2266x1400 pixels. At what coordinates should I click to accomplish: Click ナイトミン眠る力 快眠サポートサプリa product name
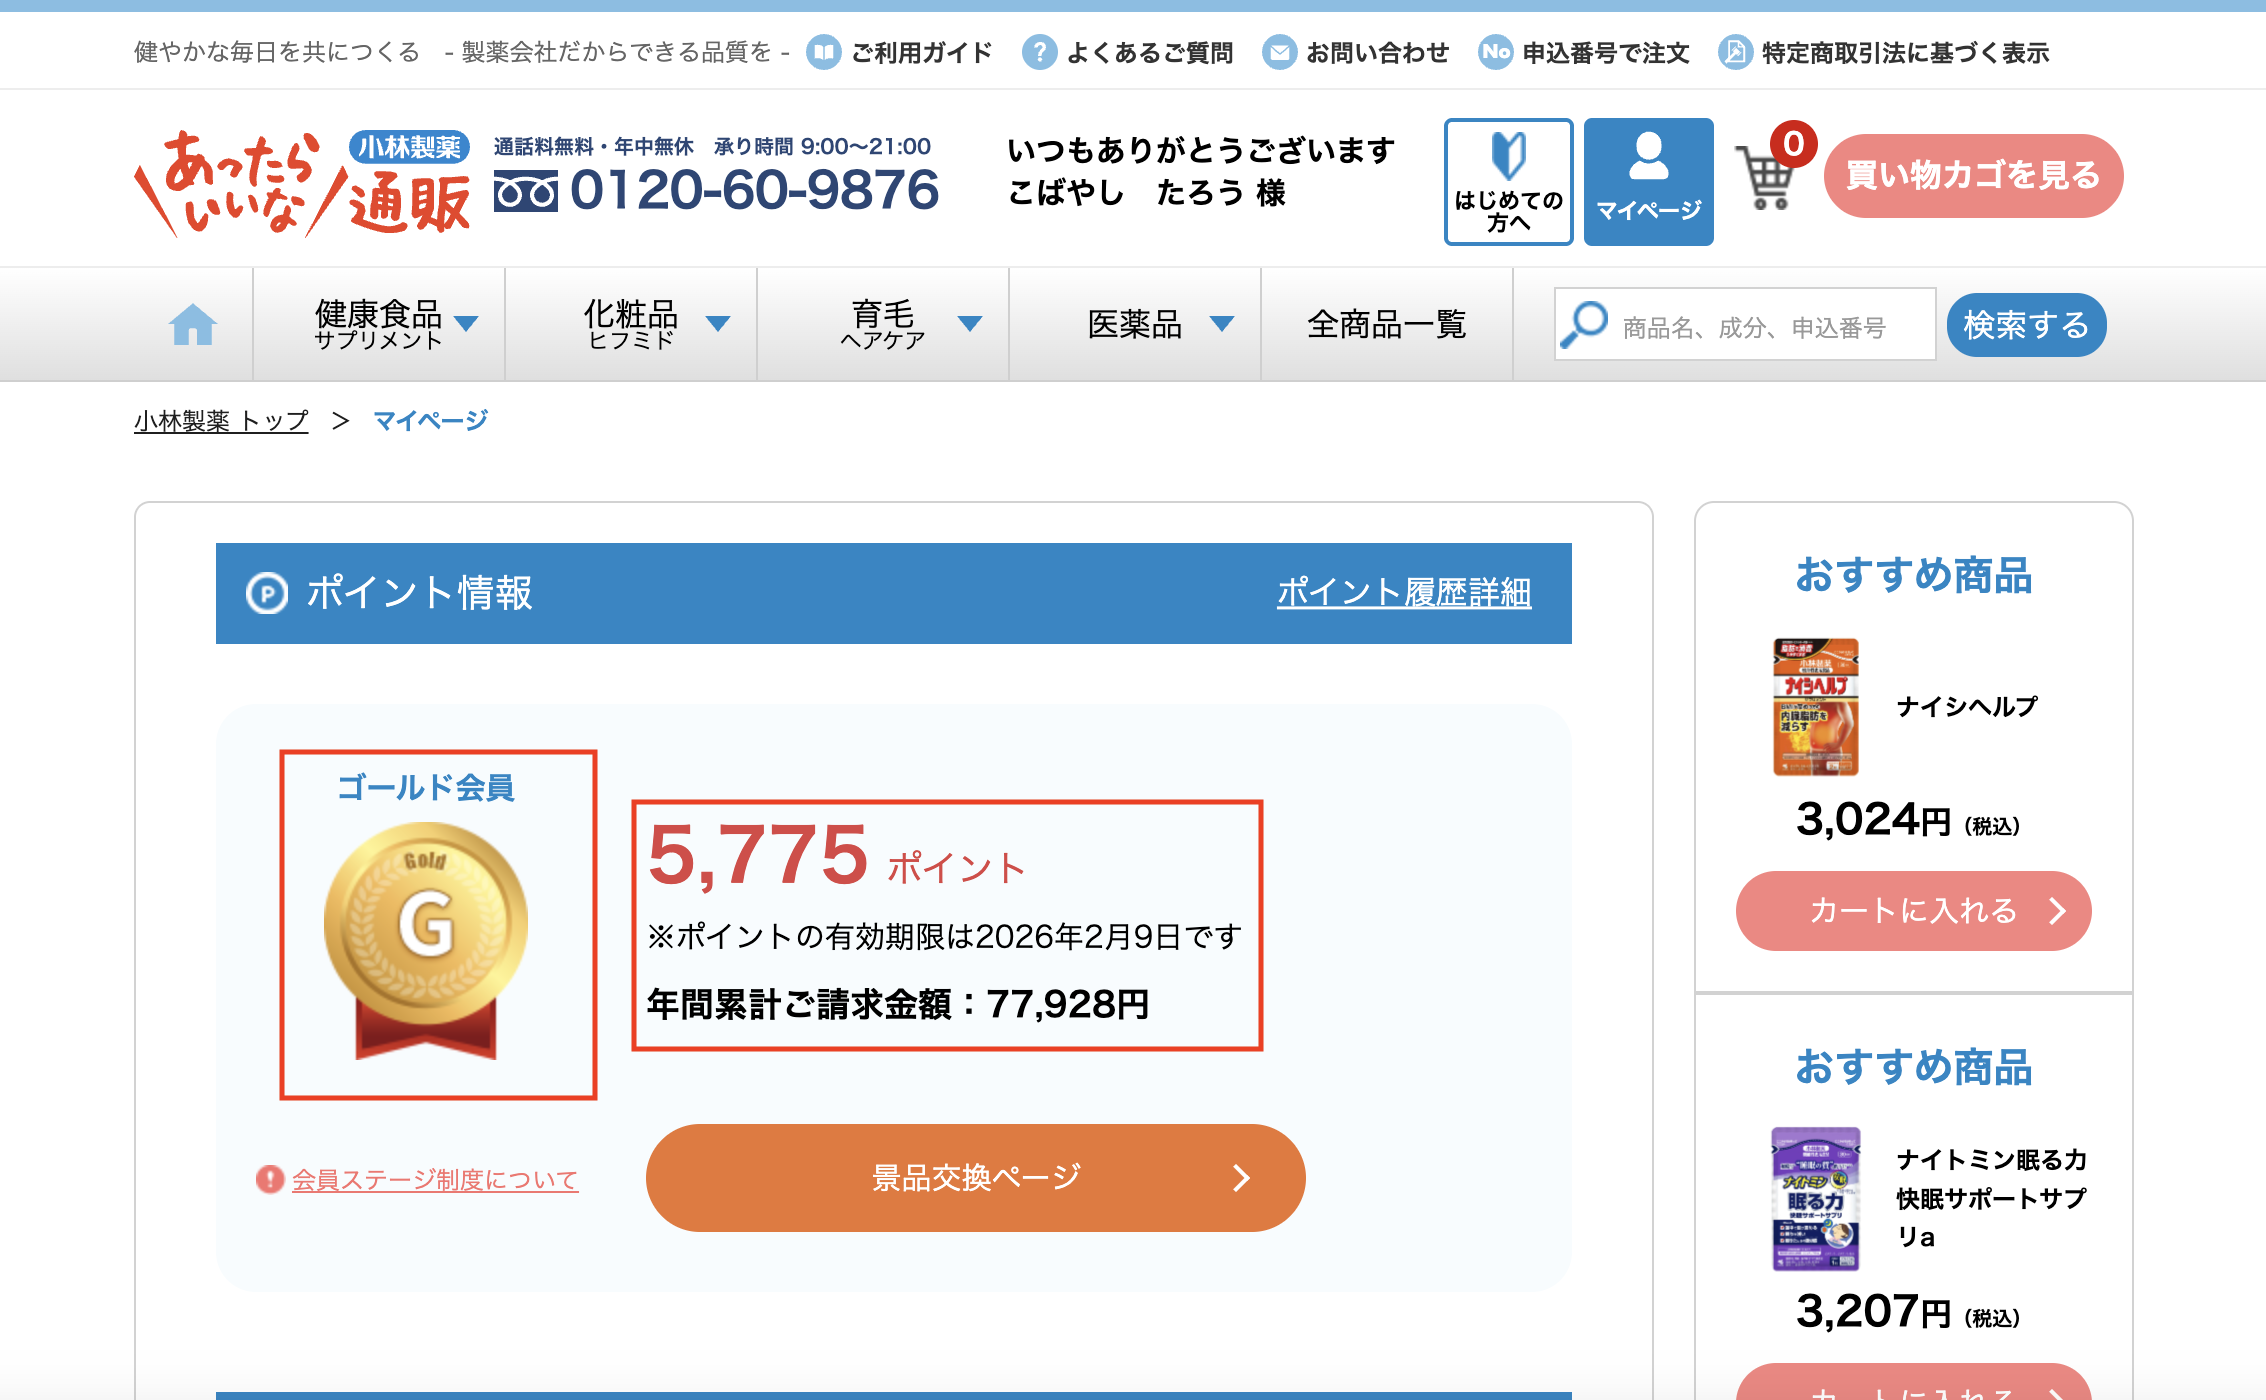point(1992,1198)
